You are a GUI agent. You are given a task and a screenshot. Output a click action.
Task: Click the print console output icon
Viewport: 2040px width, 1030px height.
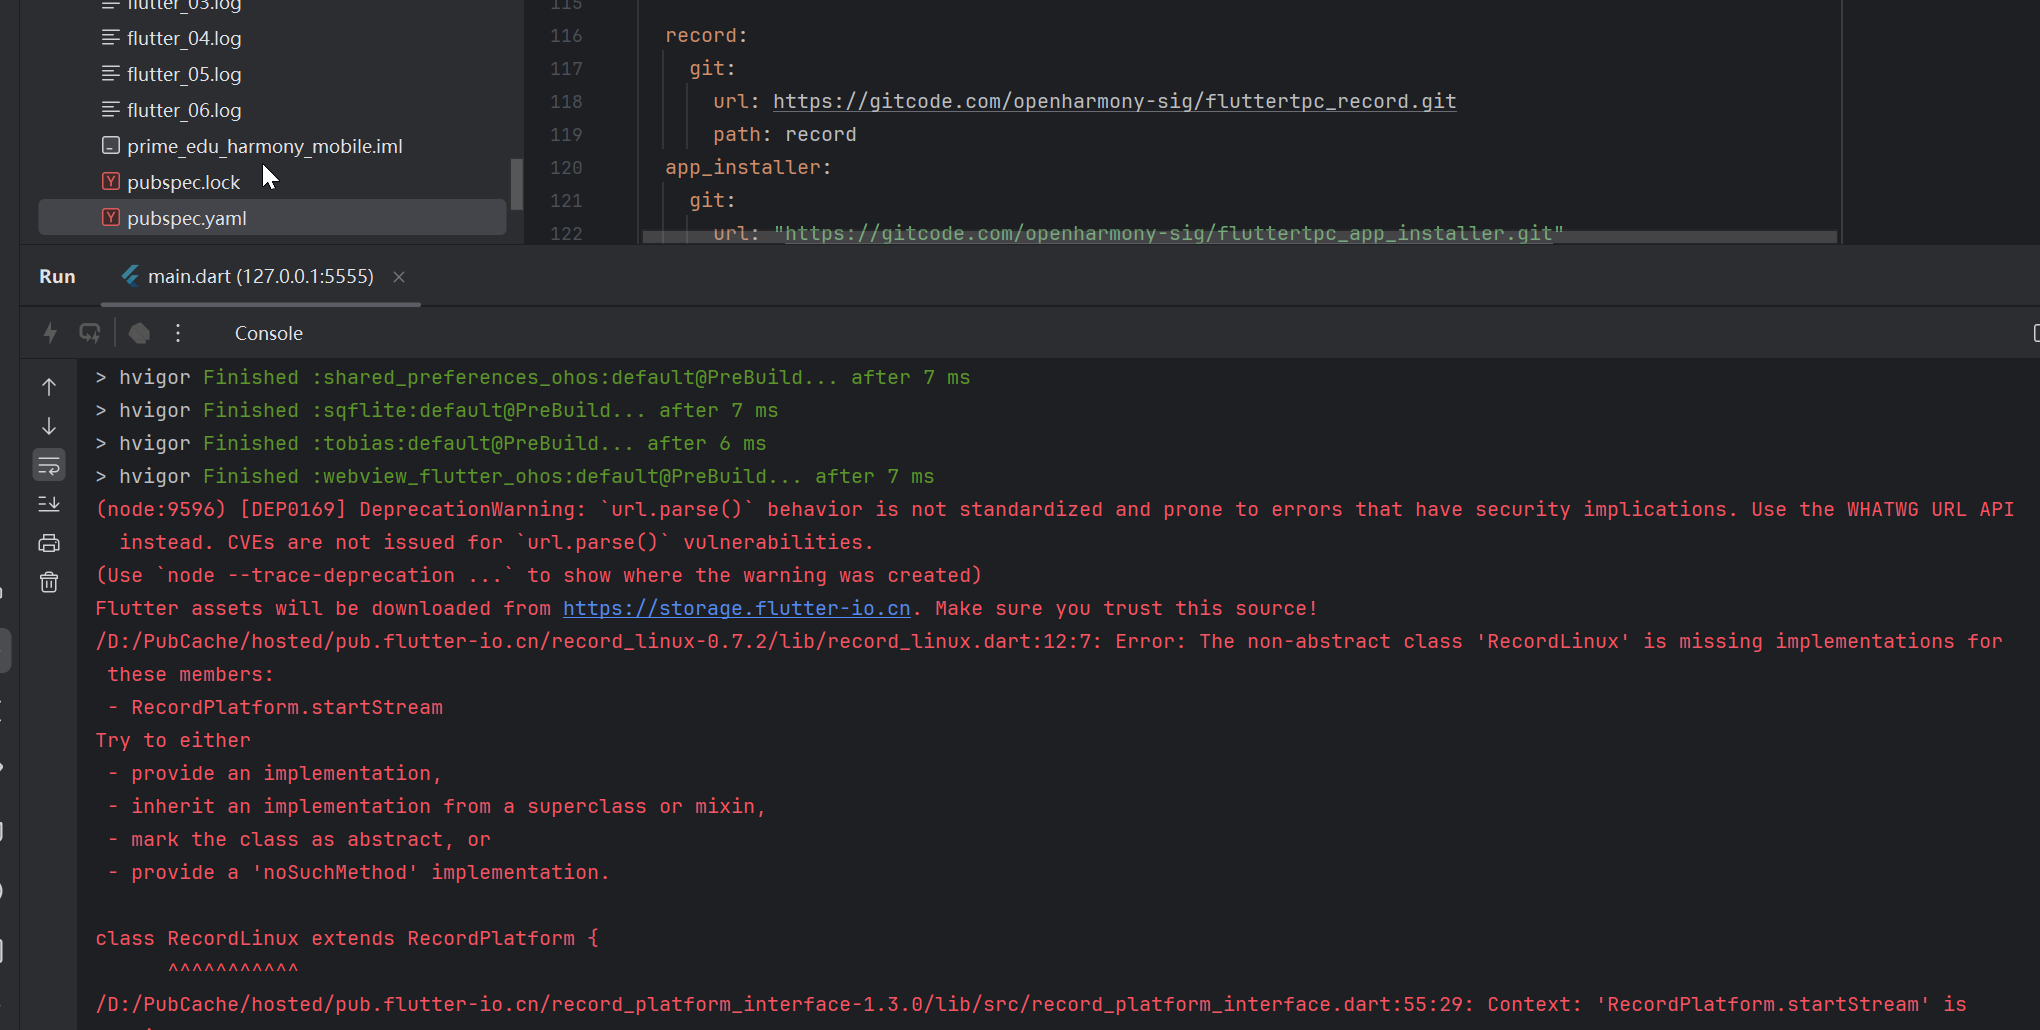click(49, 543)
